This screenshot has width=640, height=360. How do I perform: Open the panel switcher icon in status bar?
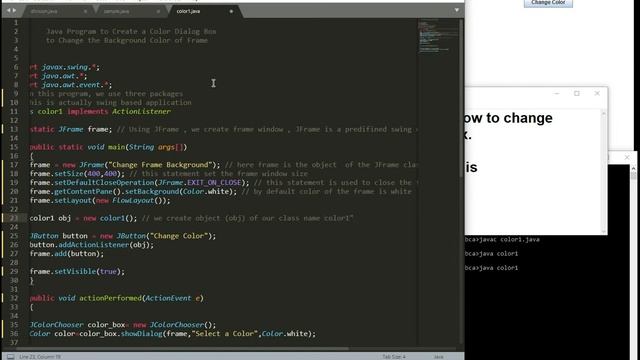pos(11,356)
